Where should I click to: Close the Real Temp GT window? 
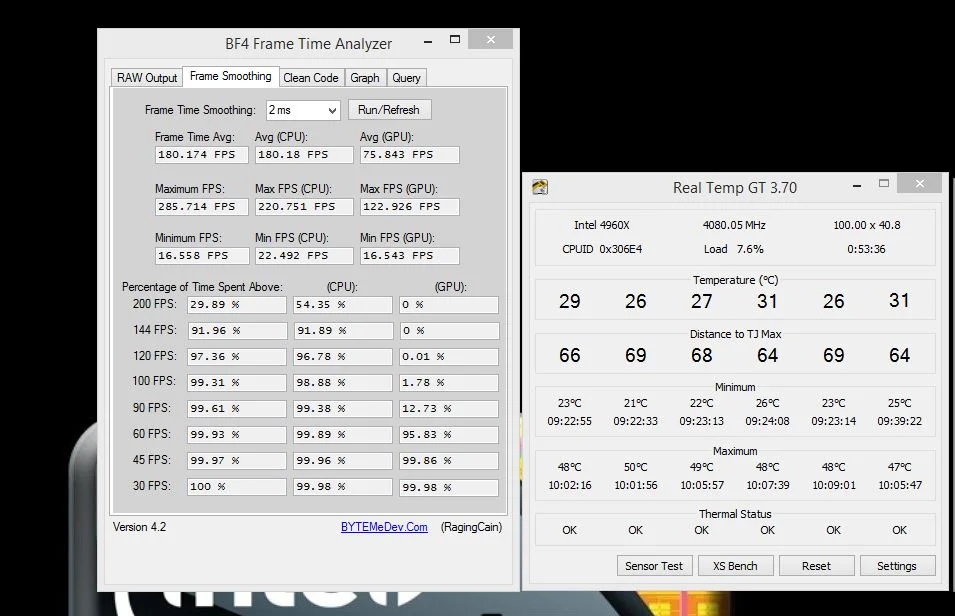pyautogui.click(x=919, y=183)
